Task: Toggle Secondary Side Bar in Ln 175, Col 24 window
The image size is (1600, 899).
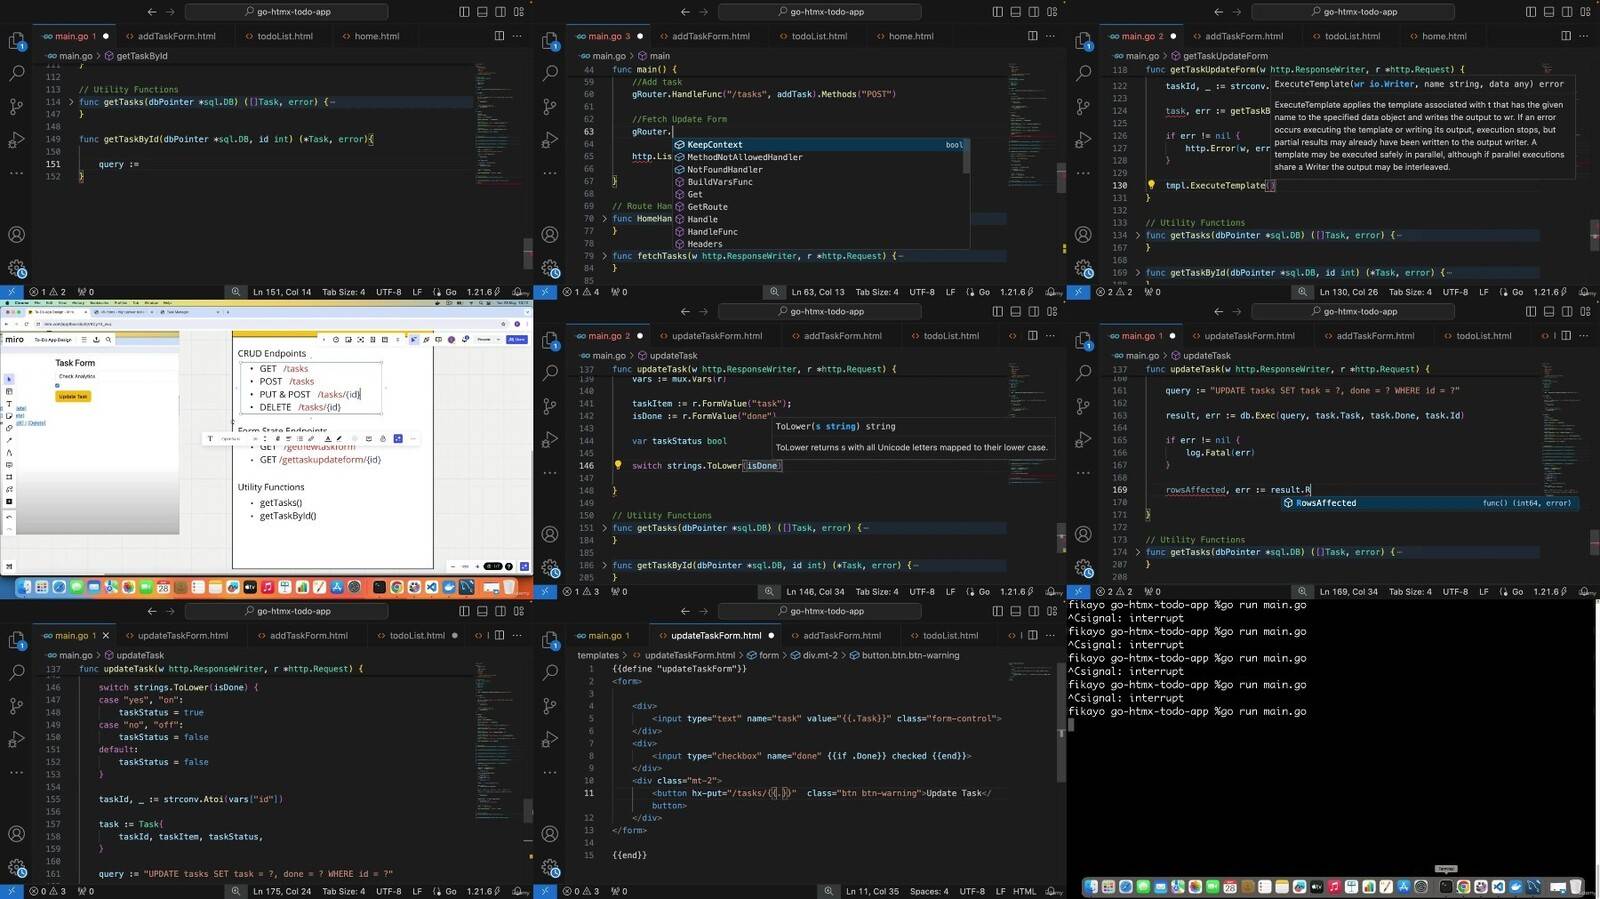Action: (500, 611)
